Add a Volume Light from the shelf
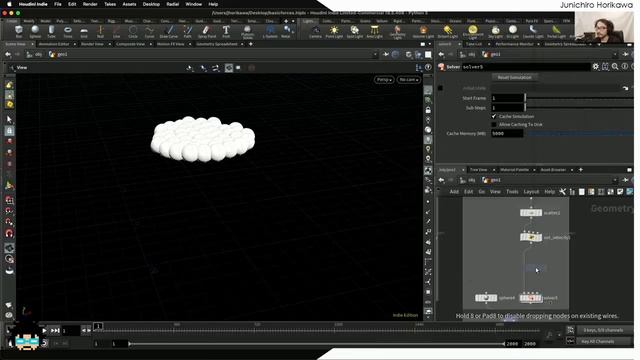The height and width of the screenshot is (360, 640). click(423, 31)
